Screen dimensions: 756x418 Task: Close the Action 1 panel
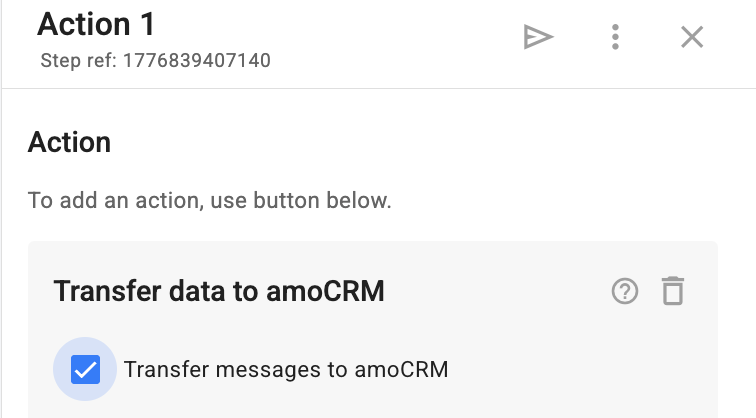pyautogui.click(x=692, y=37)
